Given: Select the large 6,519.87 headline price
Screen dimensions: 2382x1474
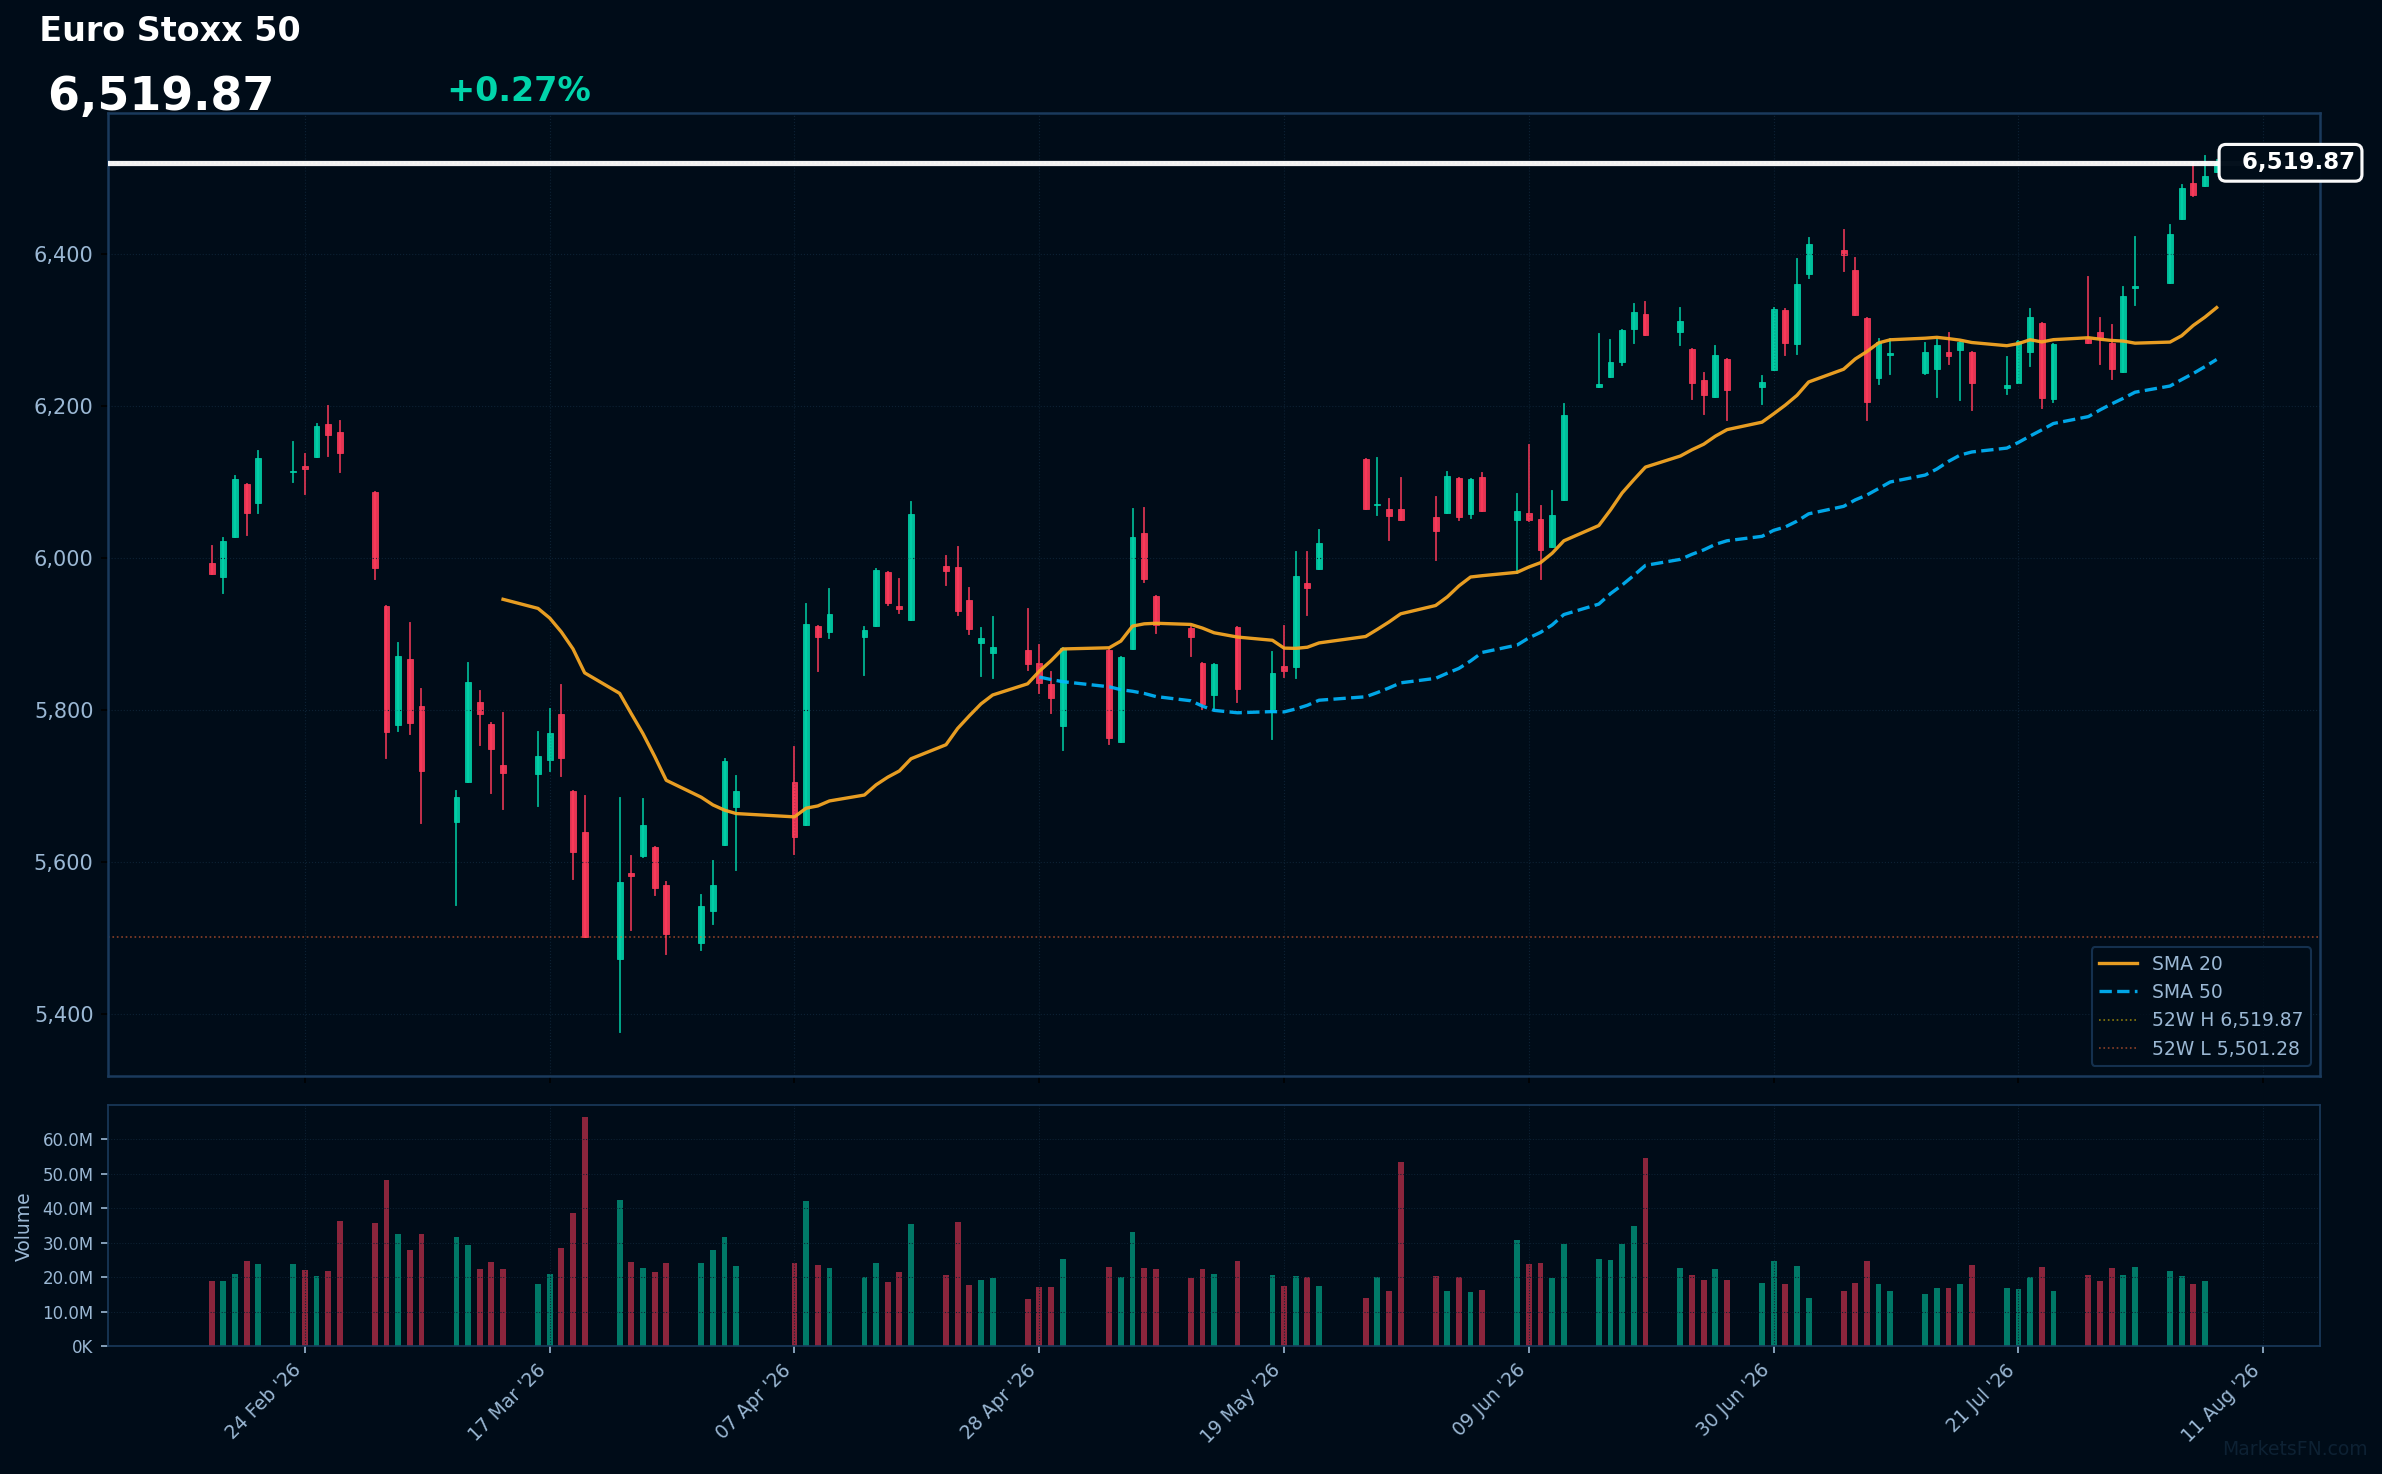Looking at the screenshot, I should (160, 95).
